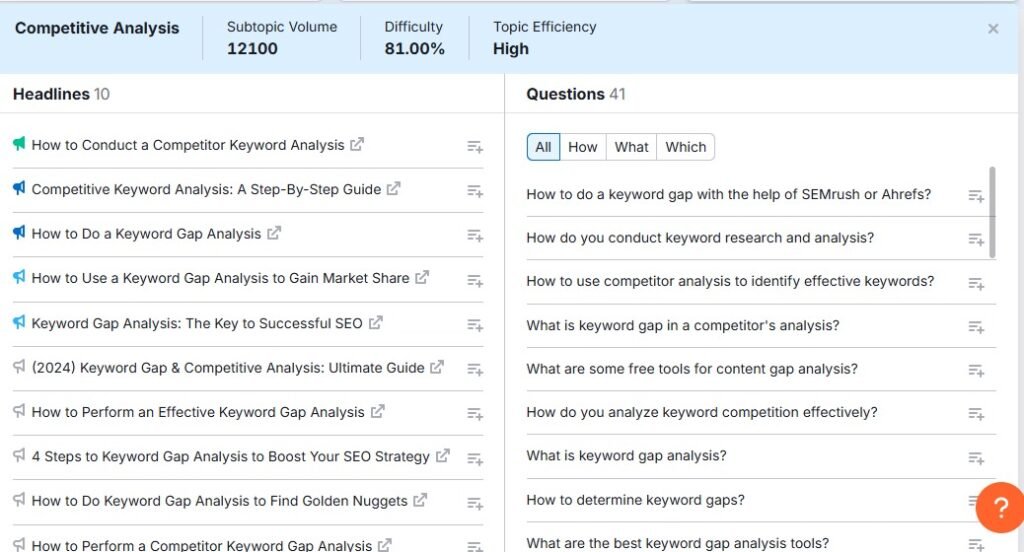This screenshot has height=552, width=1024.
Task: Add 'The Key to Successful SEO' headline to list
Action: pyautogui.click(x=475, y=325)
